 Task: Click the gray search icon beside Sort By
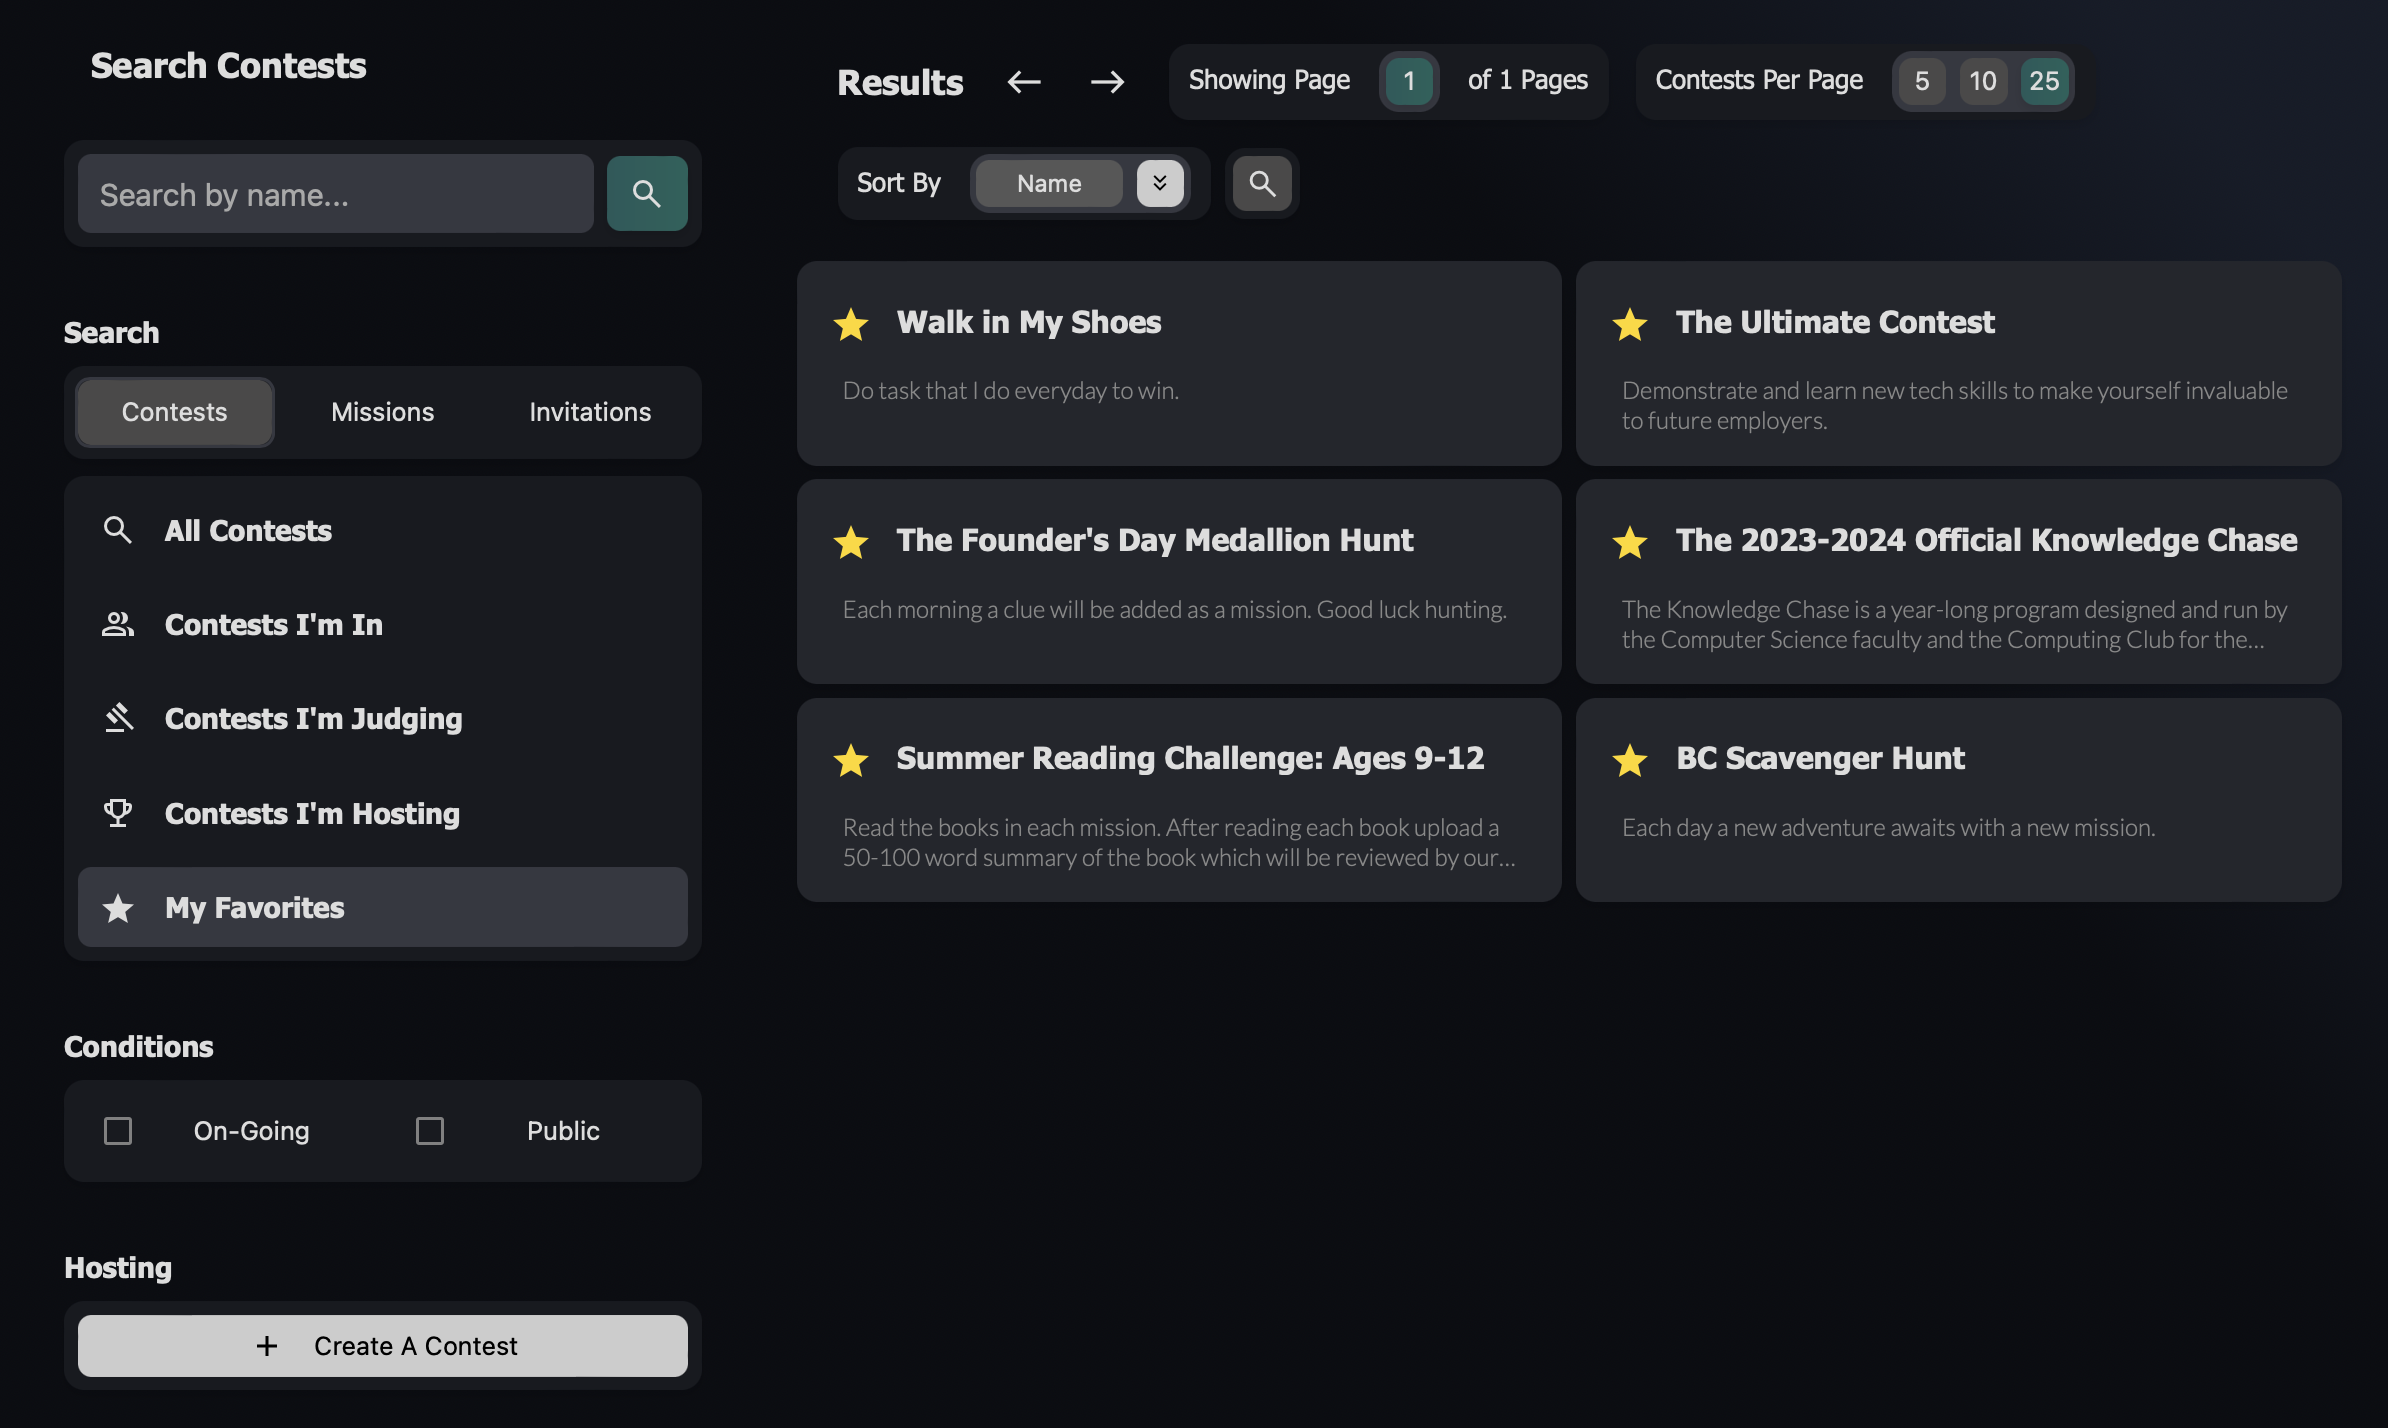(x=1262, y=184)
